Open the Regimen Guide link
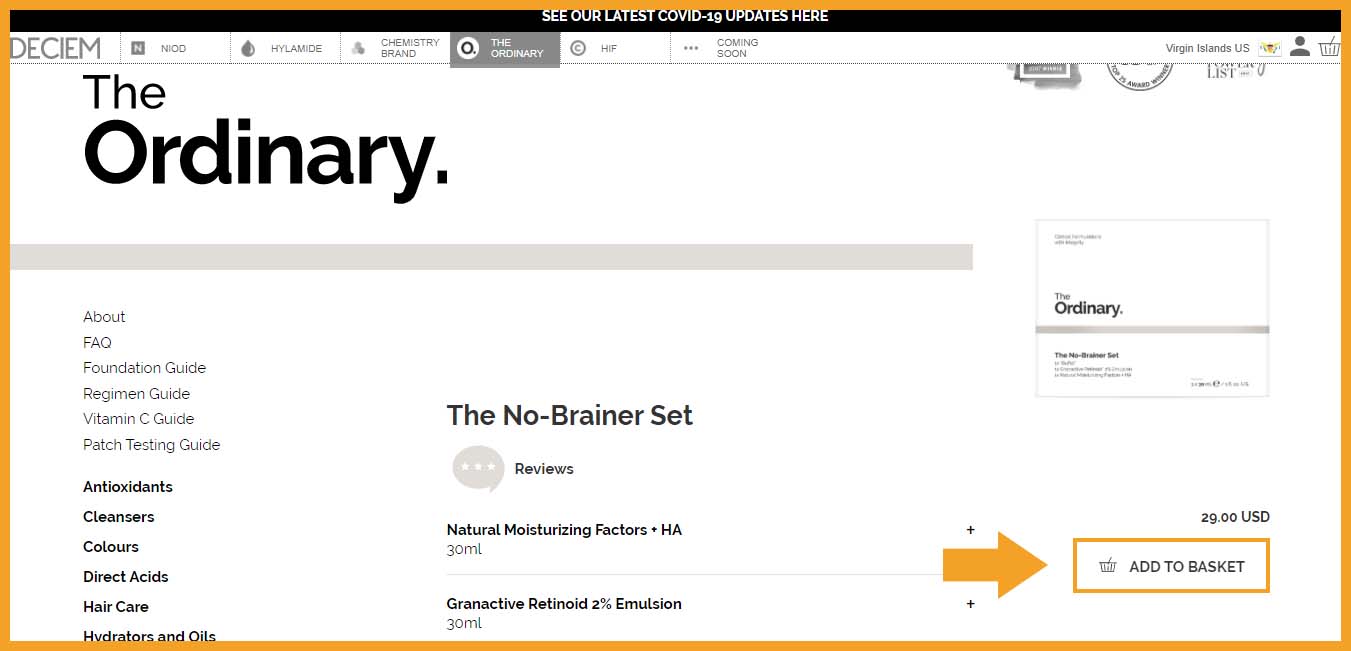 [x=136, y=394]
